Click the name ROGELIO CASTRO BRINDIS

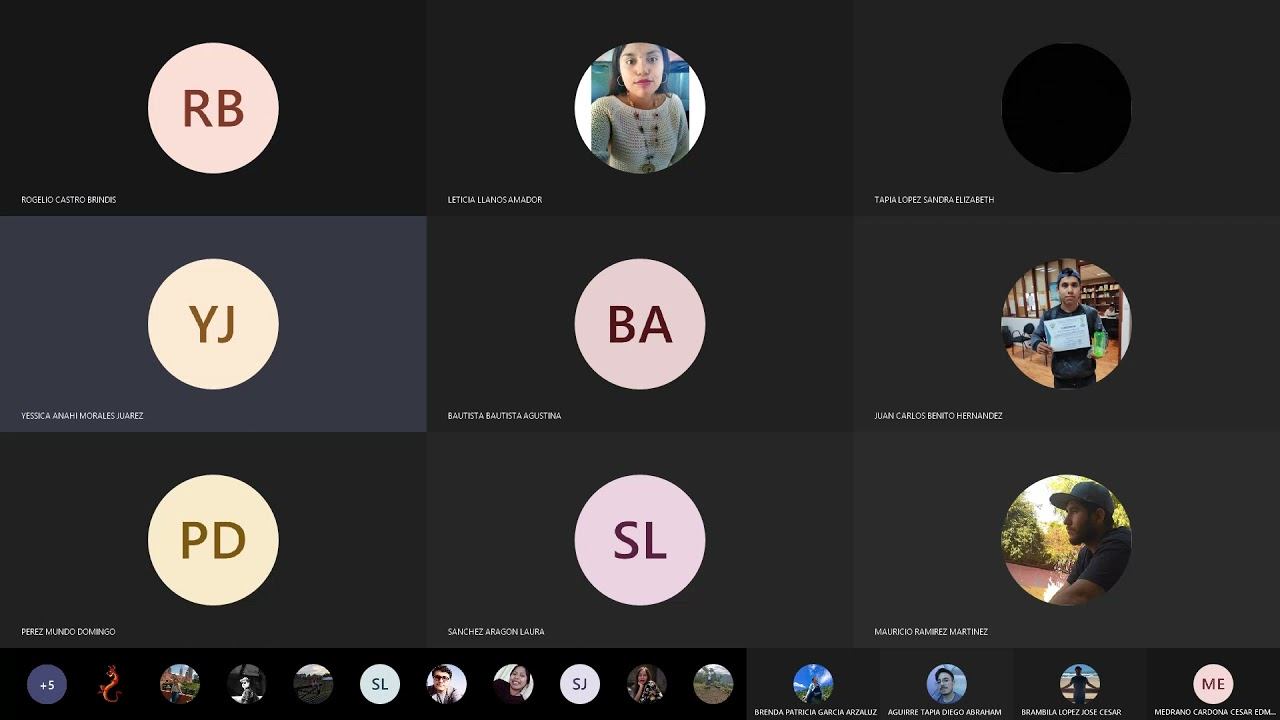[69, 200]
